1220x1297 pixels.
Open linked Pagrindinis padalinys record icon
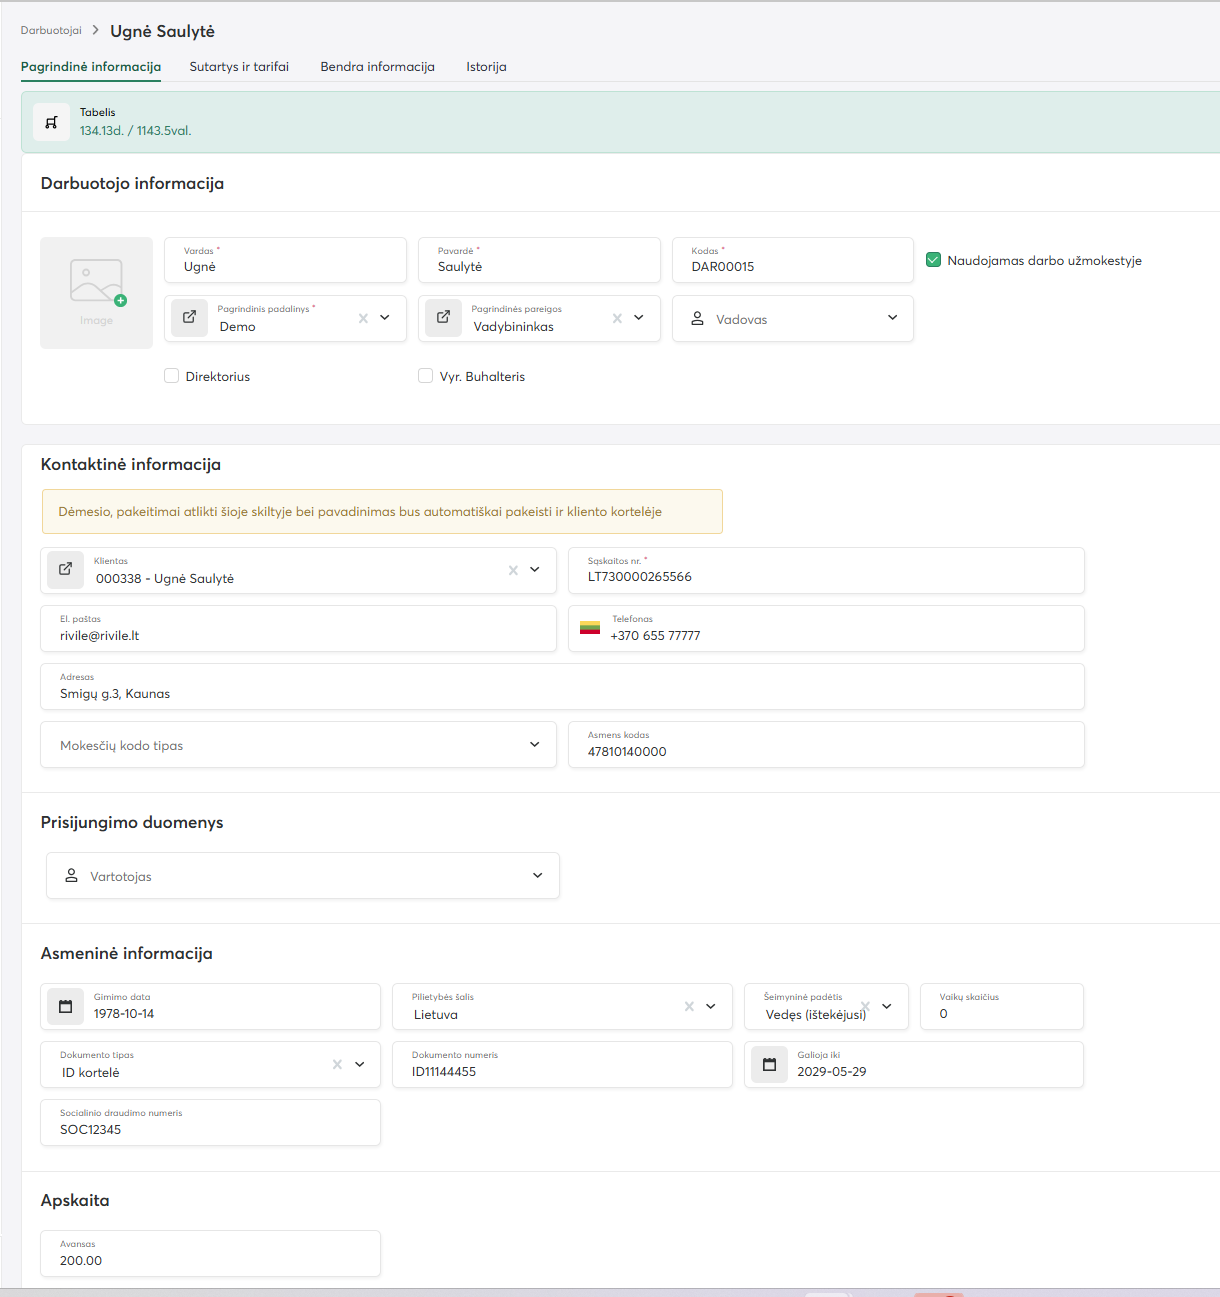[x=189, y=318]
